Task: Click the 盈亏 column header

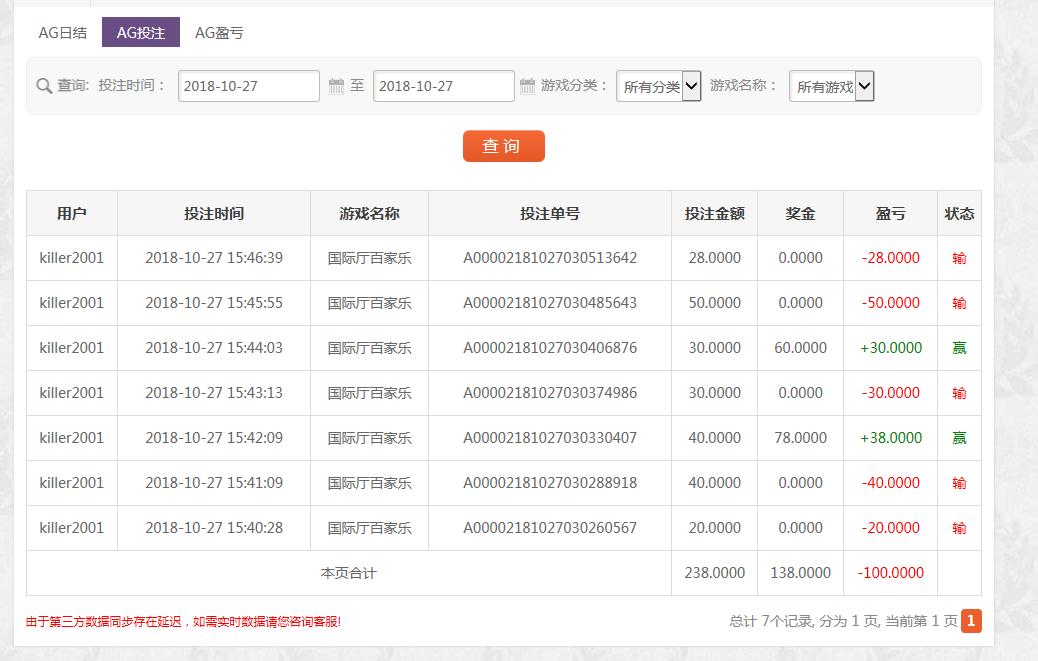Action: pyautogui.click(x=890, y=213)
